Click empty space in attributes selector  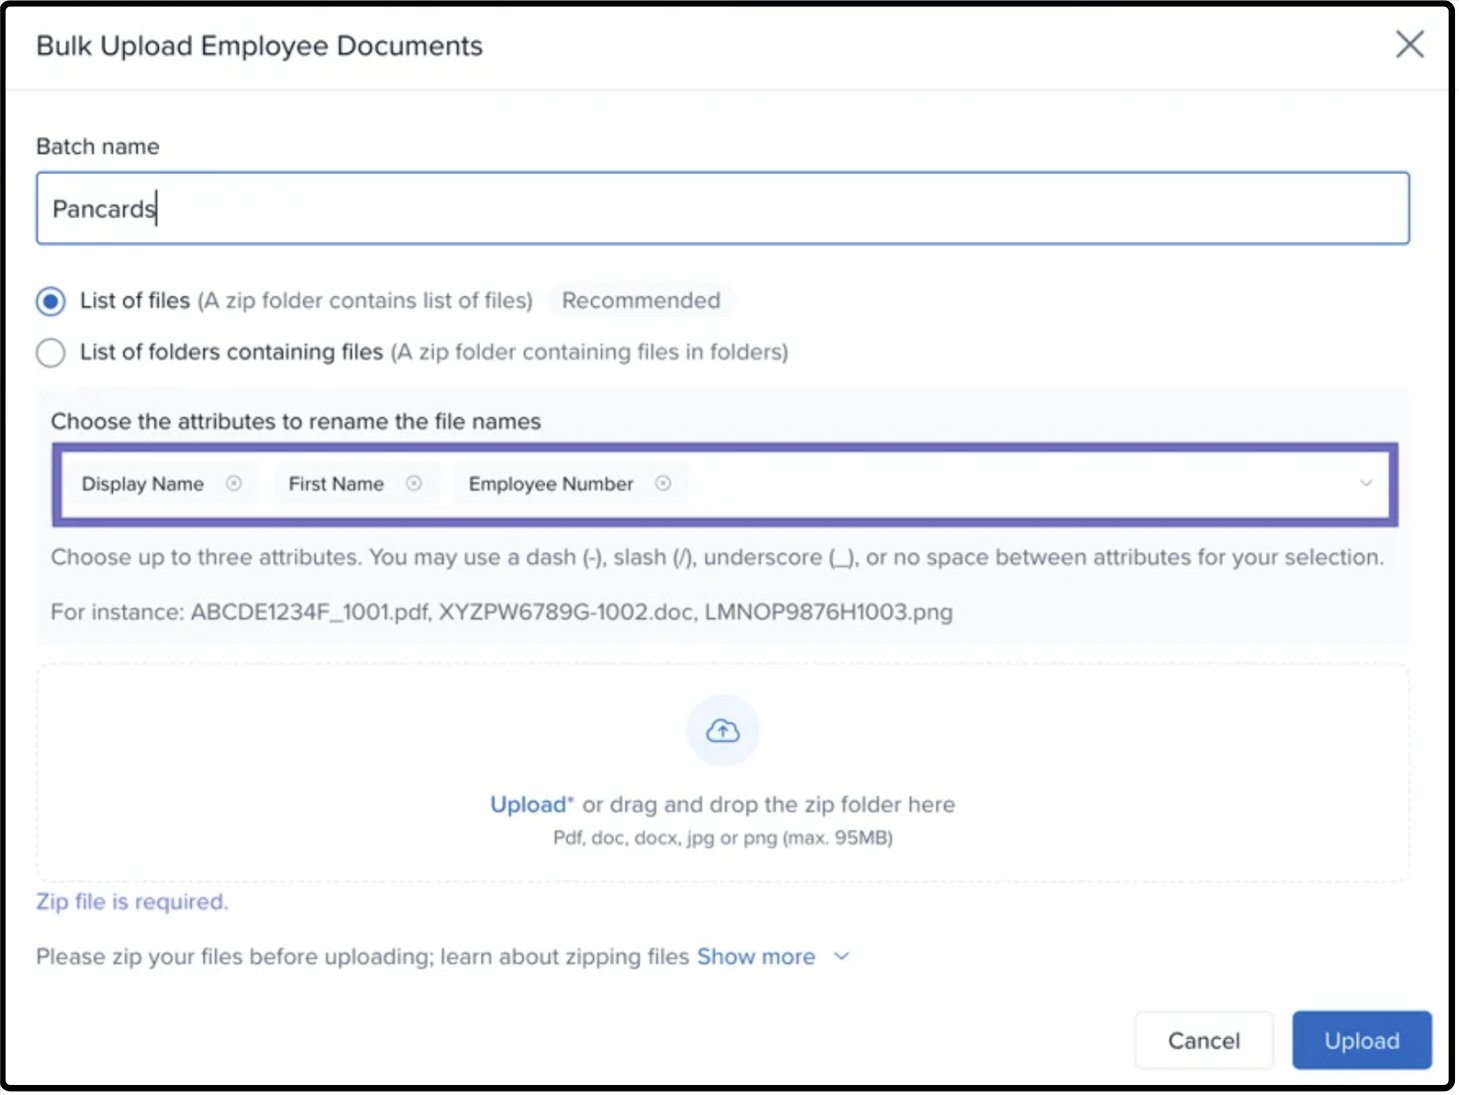(1000, 484)
